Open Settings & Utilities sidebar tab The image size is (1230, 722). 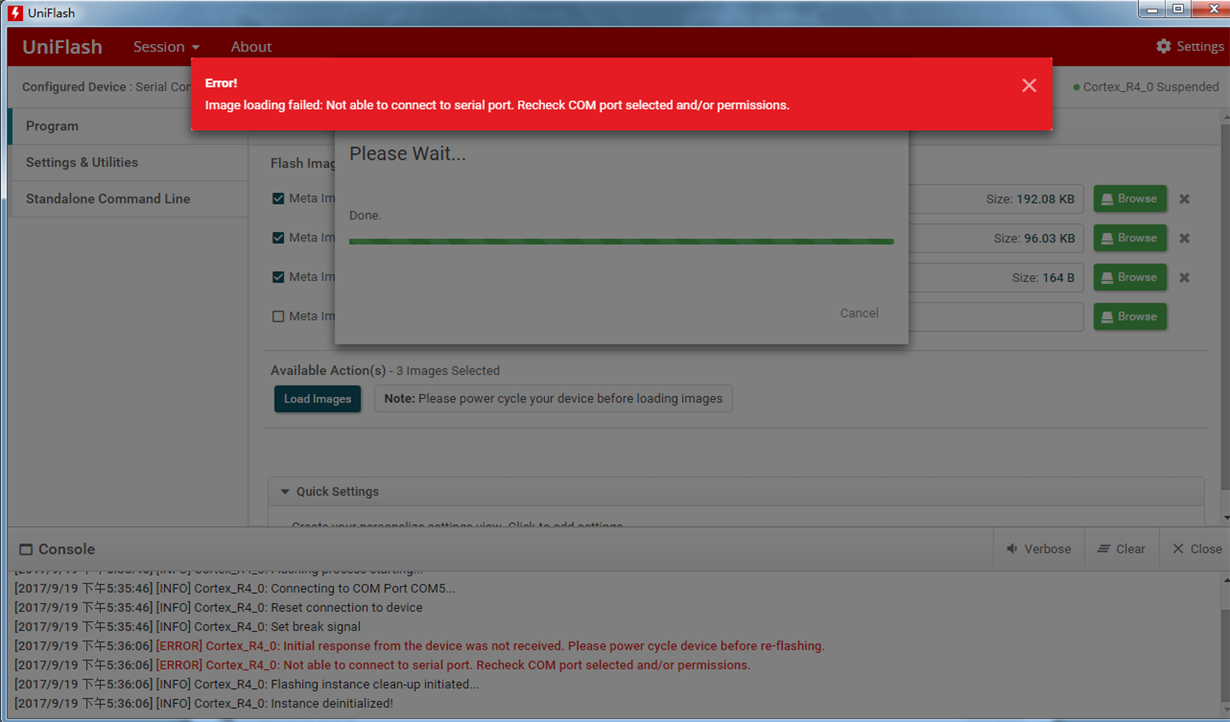coord(128,162)
